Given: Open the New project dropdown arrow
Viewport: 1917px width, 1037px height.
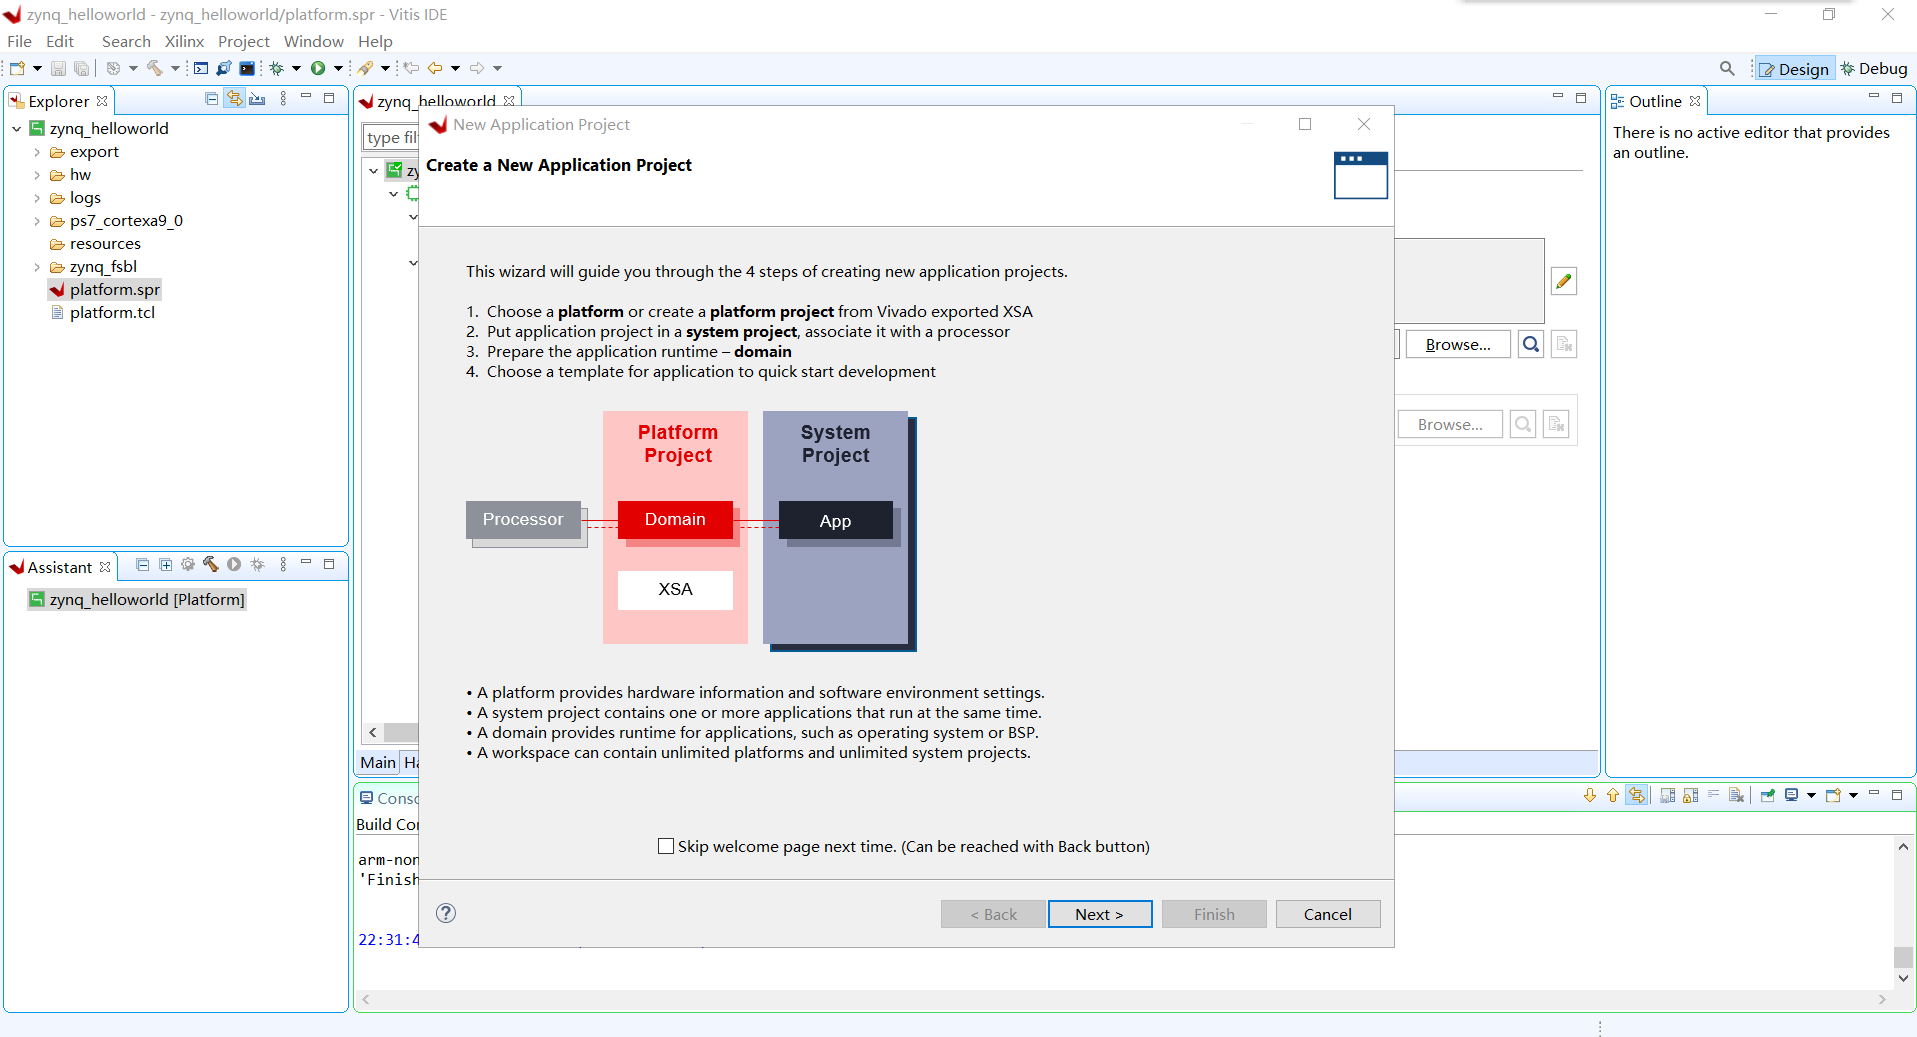Looking at the screenshot, I should (x=37, y=68).
